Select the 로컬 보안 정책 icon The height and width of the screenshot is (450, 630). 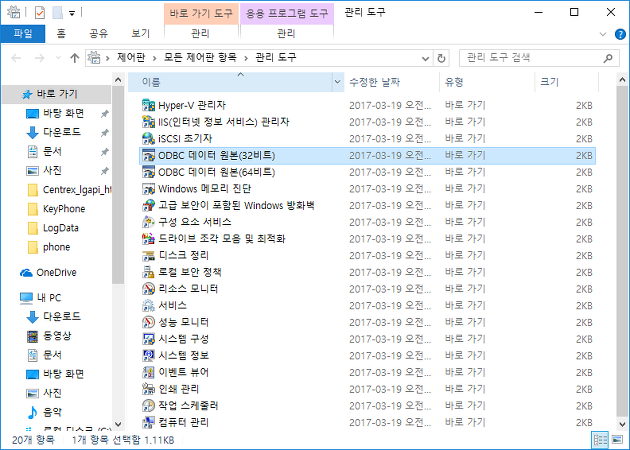pyautogui.click(x=148, y=272)
